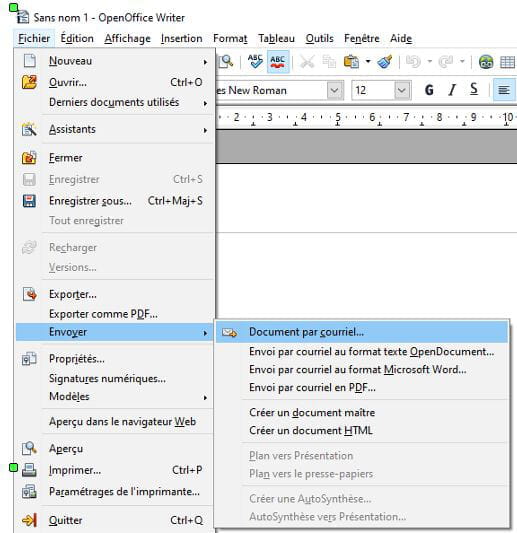The width and height of the screenshot is (517, 533).
Task: Toggle bold G formatting button
Action: point(429,90)
